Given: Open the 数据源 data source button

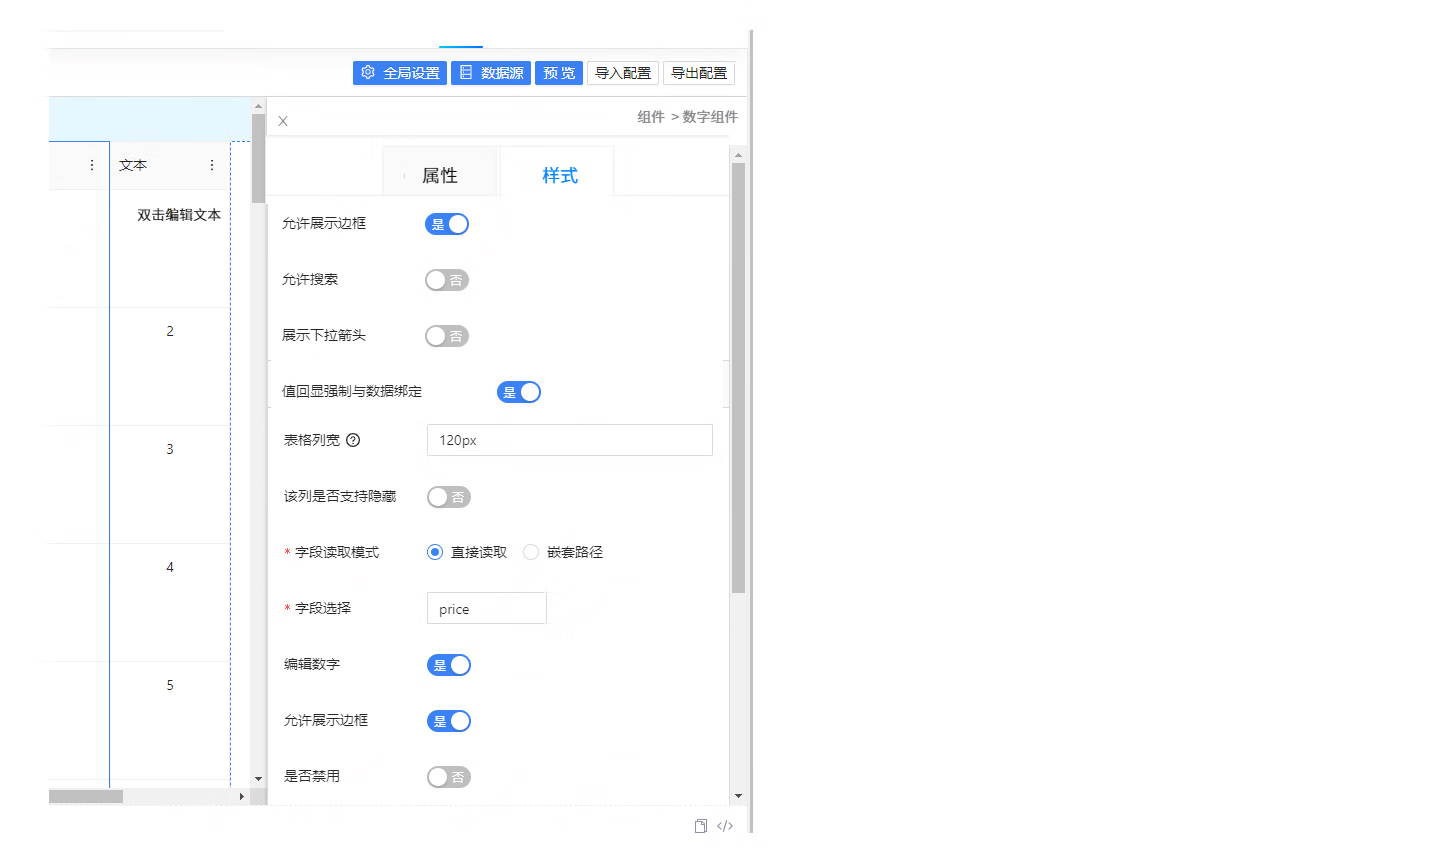Looking at the screenshot, I should click(x=491, y=73).
